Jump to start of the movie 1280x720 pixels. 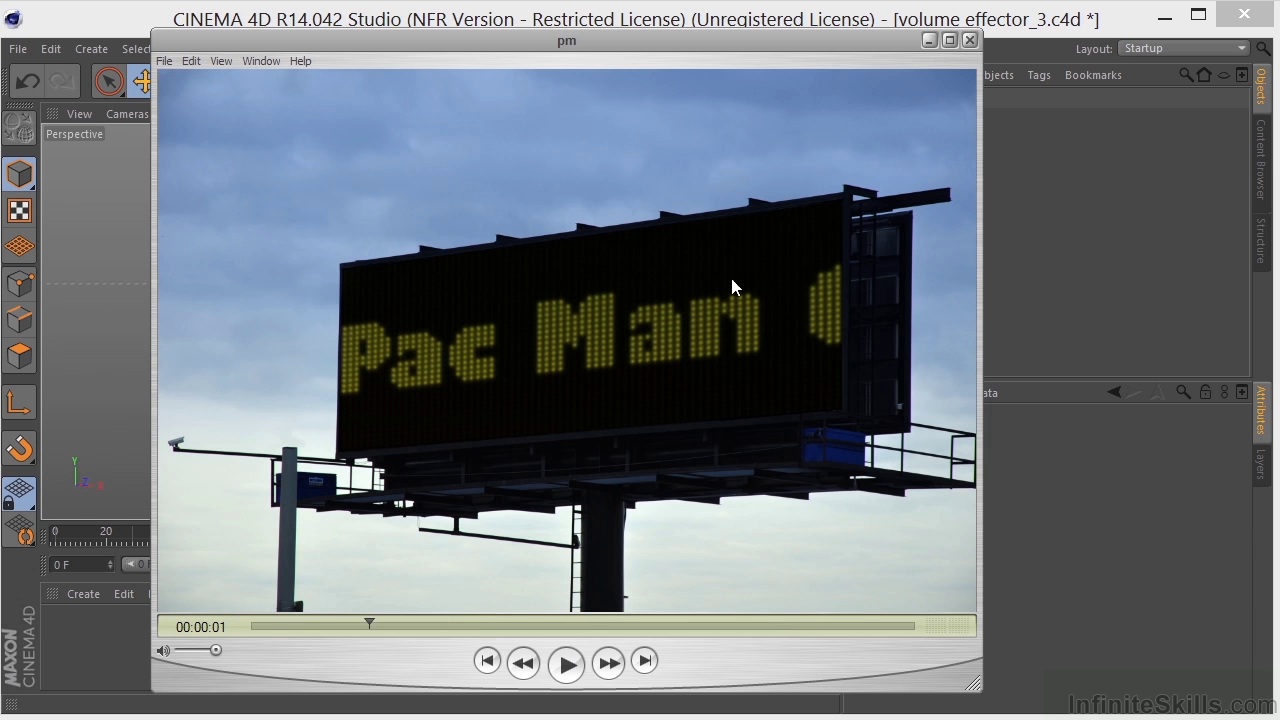coord(487,661)
